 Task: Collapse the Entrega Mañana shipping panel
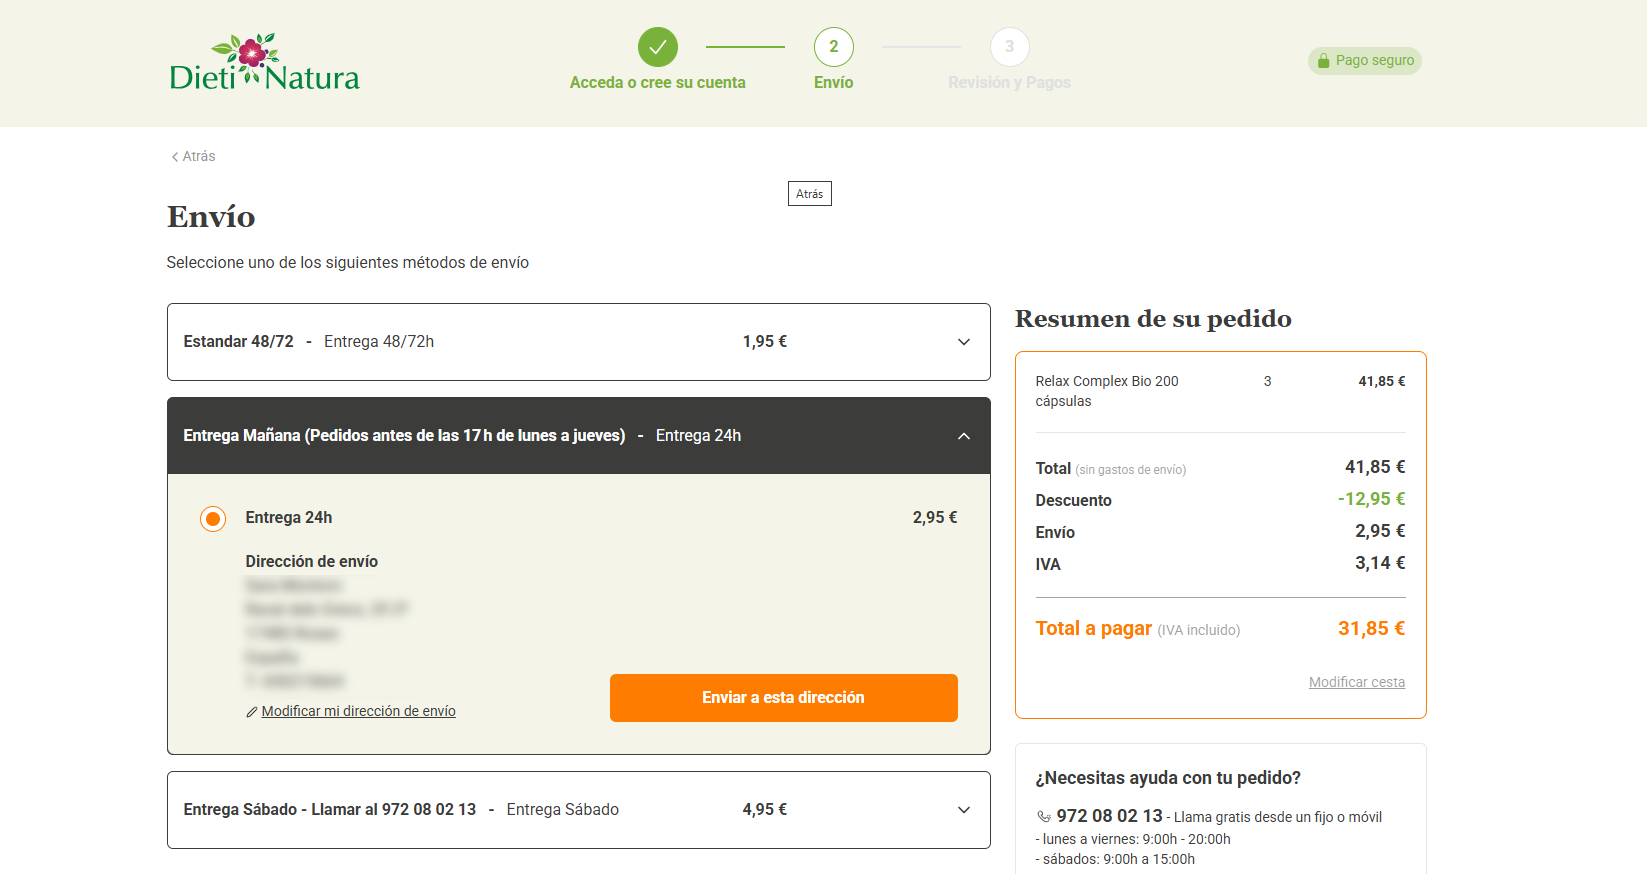pyautogui.click(x=963, y=436)
